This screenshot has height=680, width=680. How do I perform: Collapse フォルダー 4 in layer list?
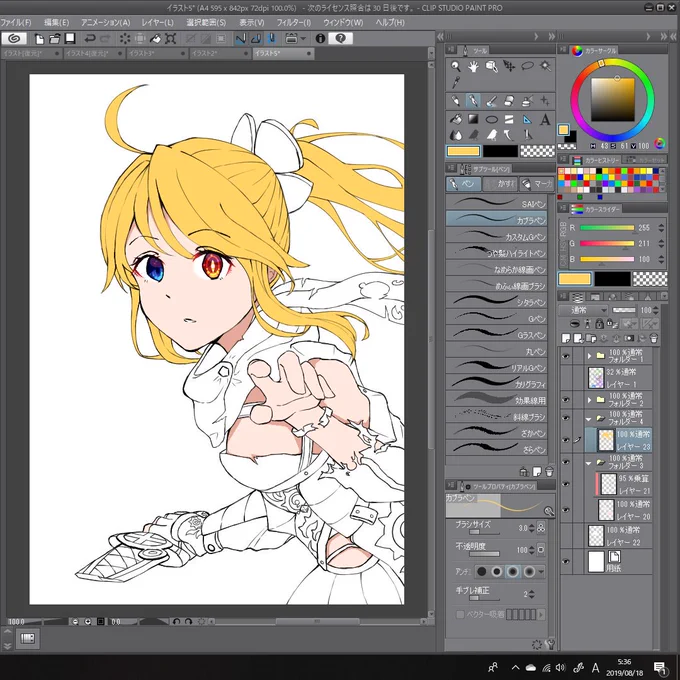click(x=588, y=419)
